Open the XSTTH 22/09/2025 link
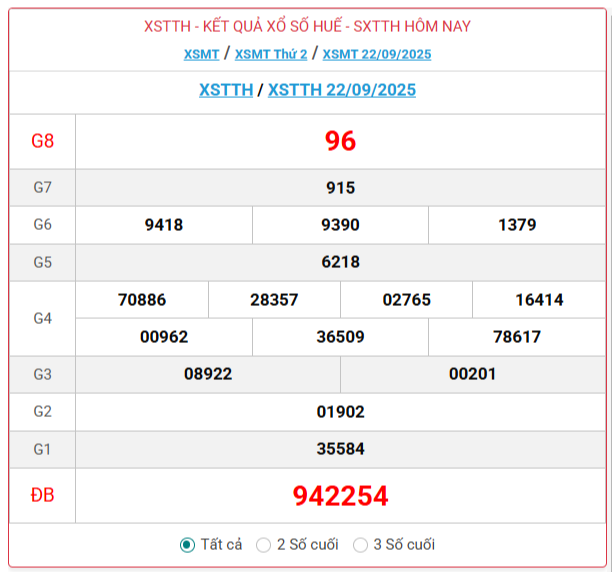Viewport: 612px width, 572px height. tap(342, 90)
